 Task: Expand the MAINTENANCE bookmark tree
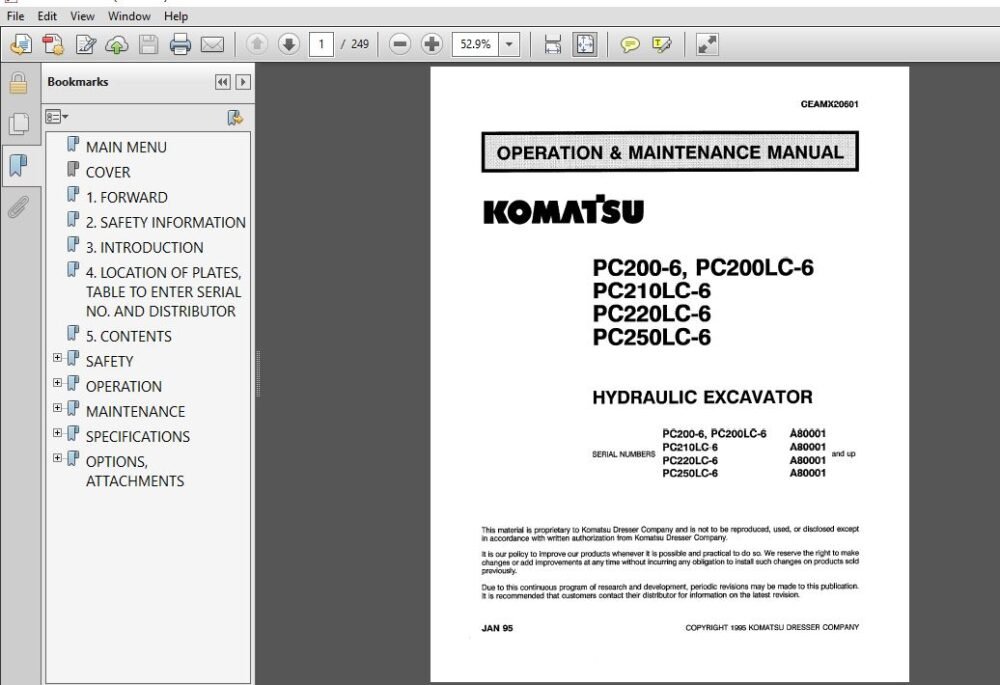tap(57, 407)
